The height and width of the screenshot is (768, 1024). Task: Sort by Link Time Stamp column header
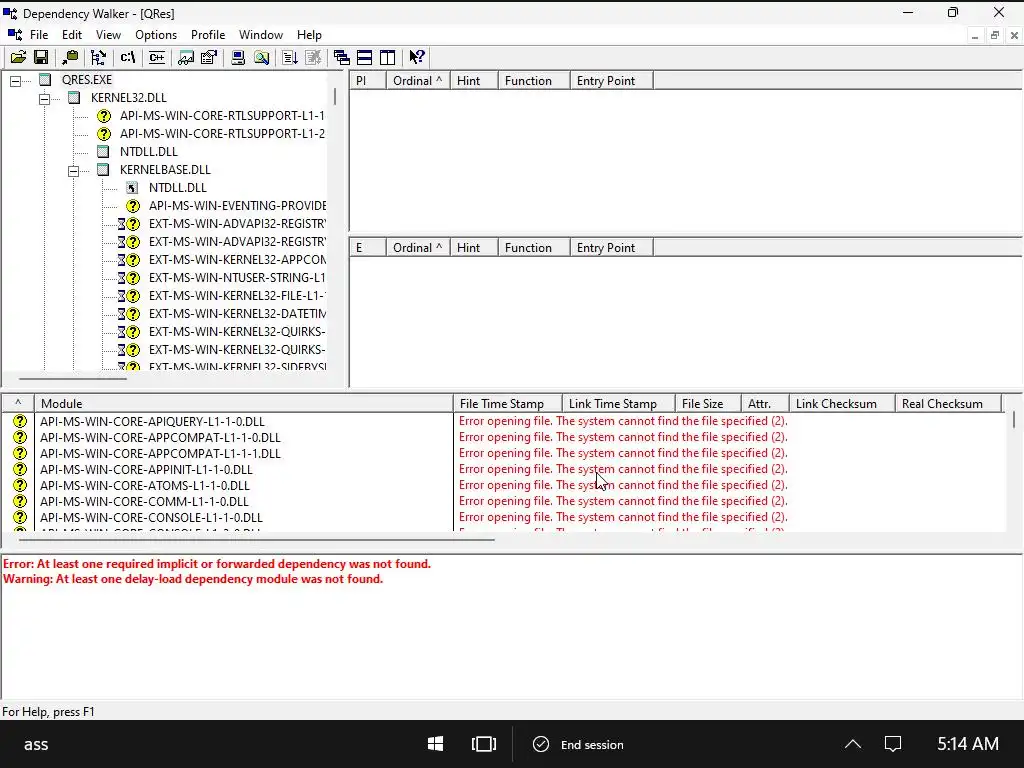tap(618, 404)
